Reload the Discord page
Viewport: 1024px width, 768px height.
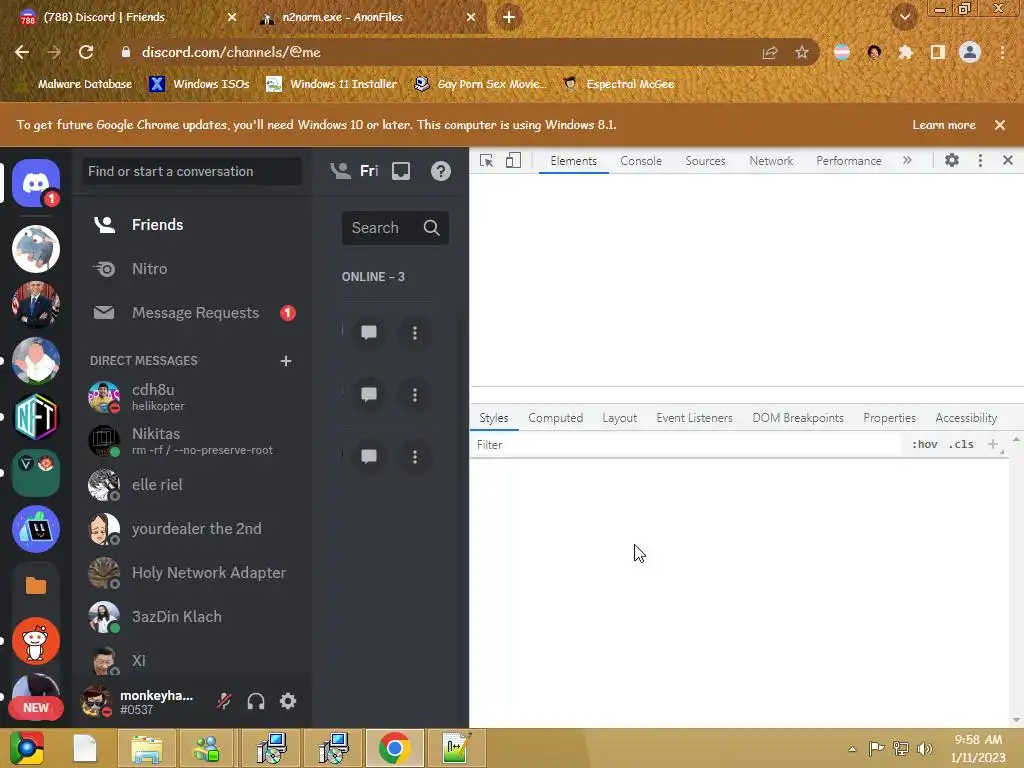click(x=86, y=52)
